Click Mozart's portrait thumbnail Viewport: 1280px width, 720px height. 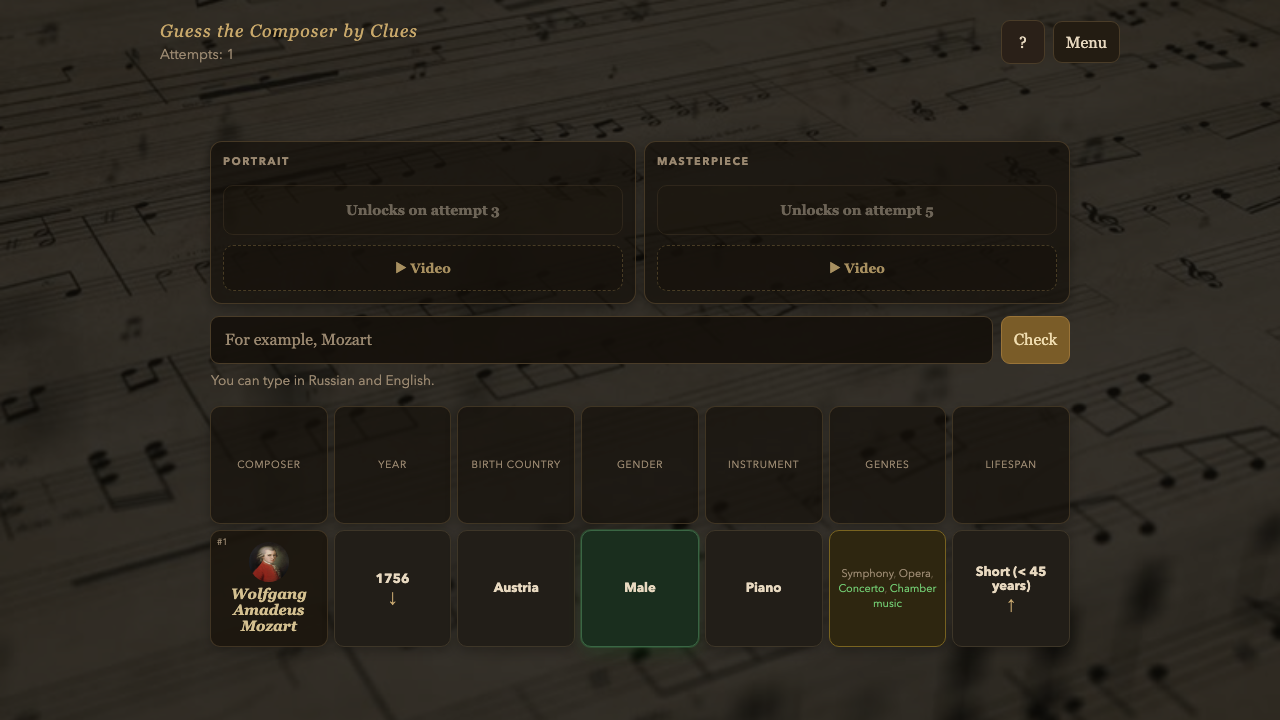[269, 563]
